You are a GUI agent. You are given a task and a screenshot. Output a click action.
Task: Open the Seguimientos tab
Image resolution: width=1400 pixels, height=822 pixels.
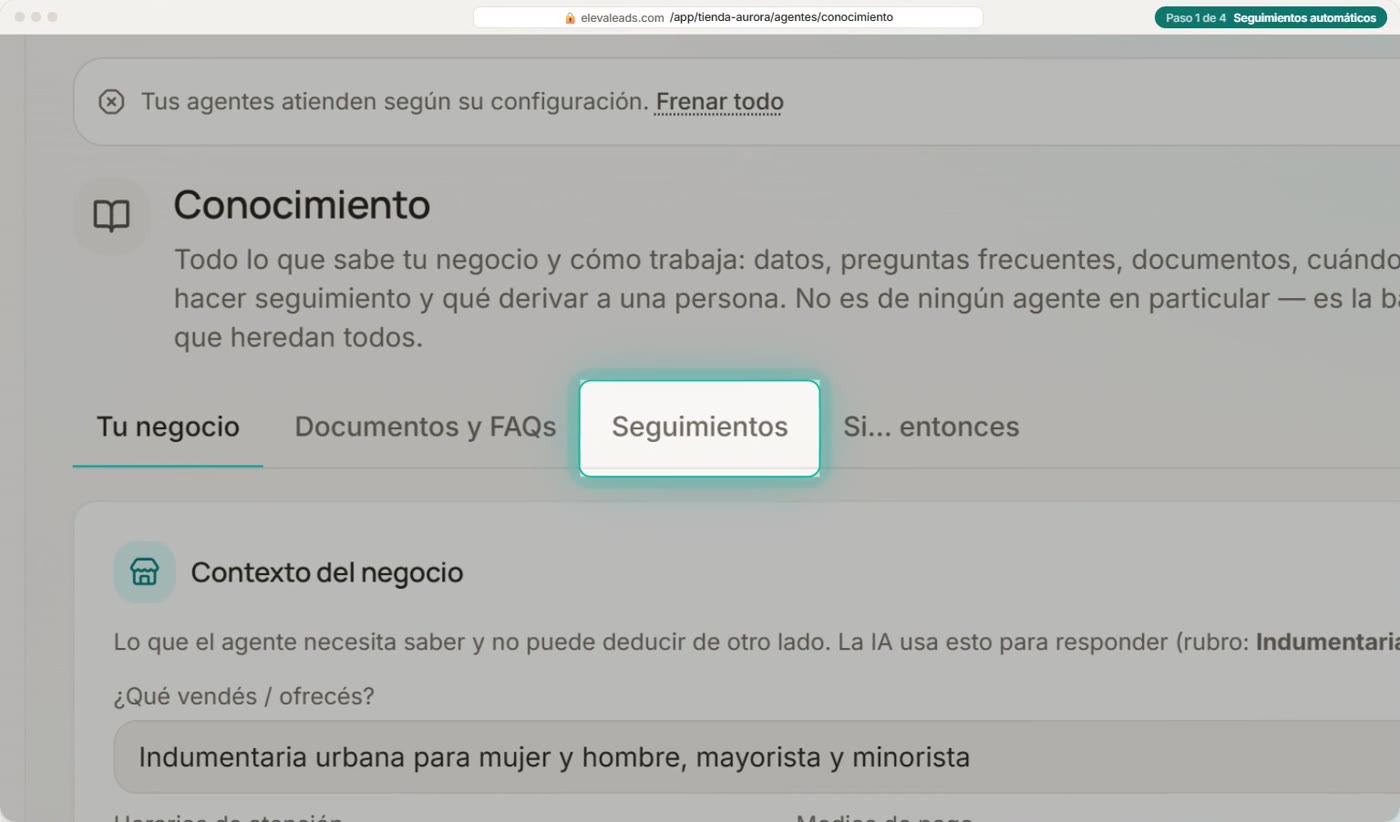699,428
